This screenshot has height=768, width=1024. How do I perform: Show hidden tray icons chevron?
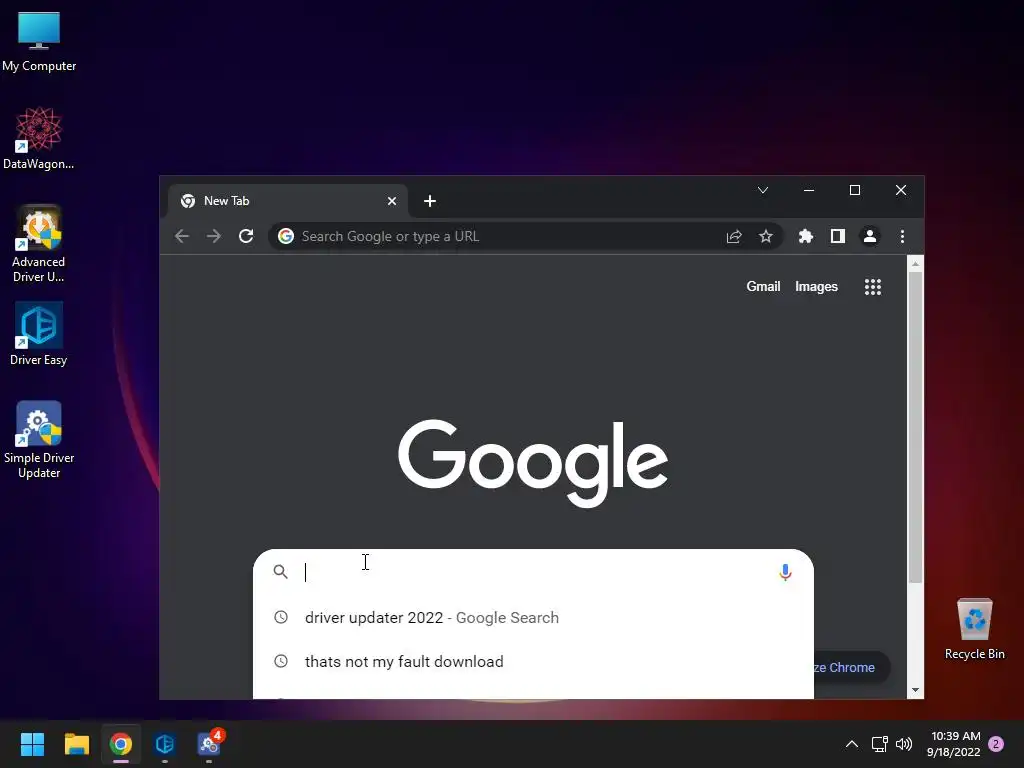point(852,744)
